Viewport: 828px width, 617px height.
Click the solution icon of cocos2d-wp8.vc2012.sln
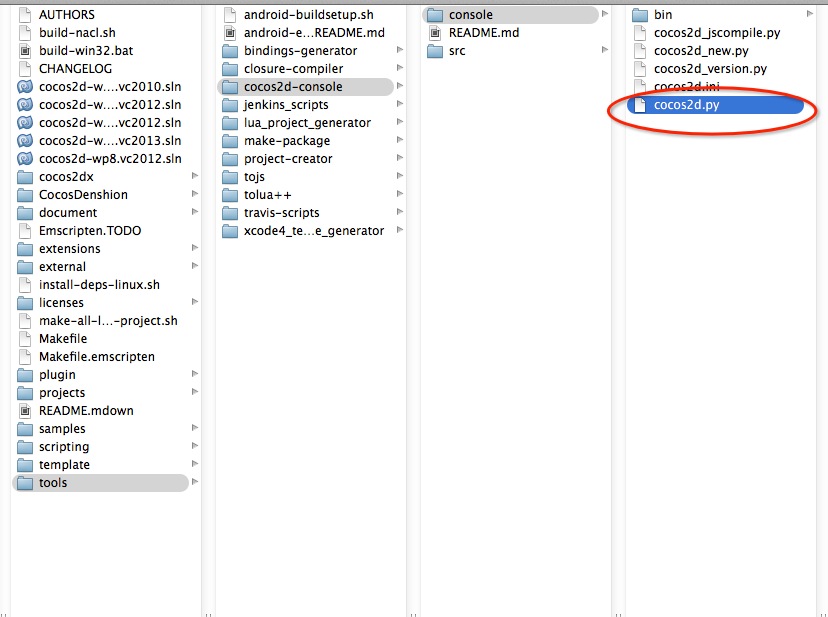[x=25, y=158]
